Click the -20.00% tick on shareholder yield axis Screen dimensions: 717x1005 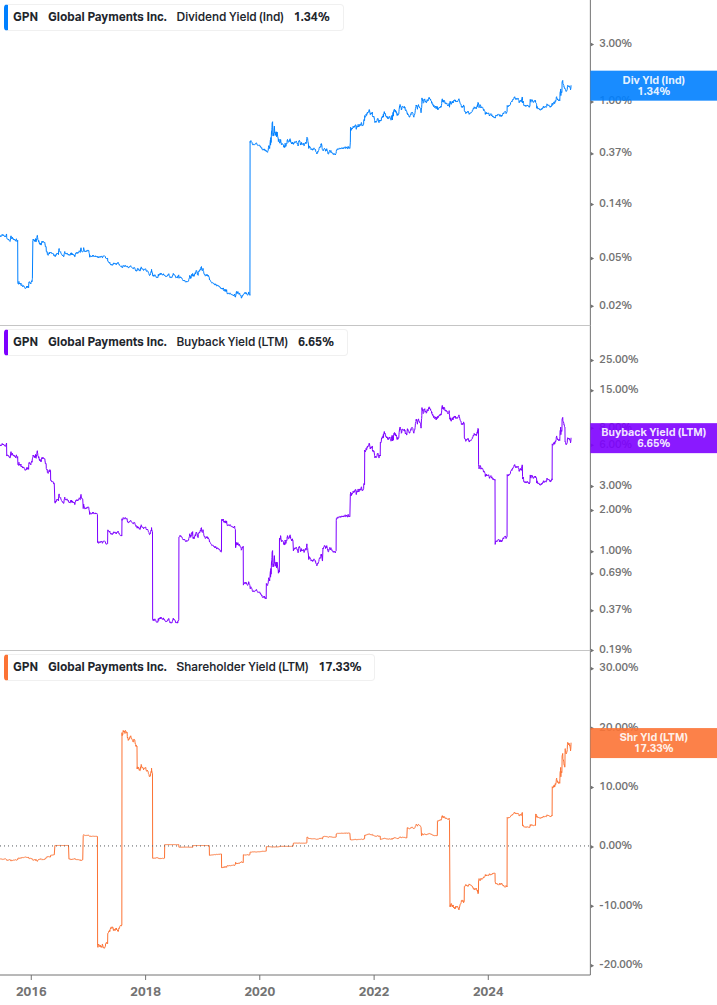point(620,965)
